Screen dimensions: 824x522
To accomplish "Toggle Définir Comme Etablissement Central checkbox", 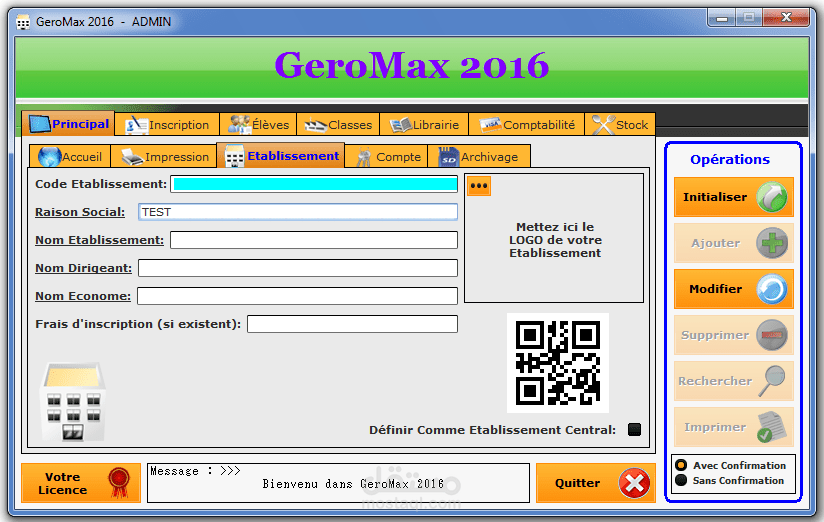I will click(634, 429).
